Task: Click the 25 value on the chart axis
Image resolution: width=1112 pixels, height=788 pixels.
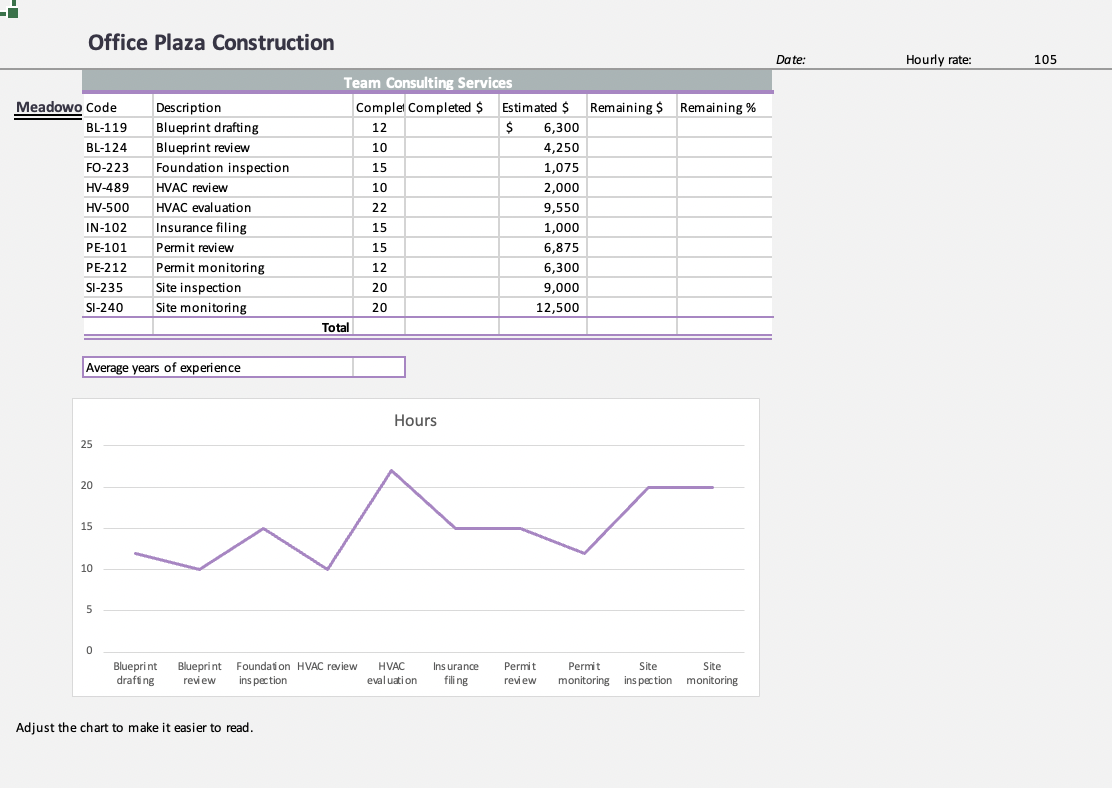Action: (87, 445)
